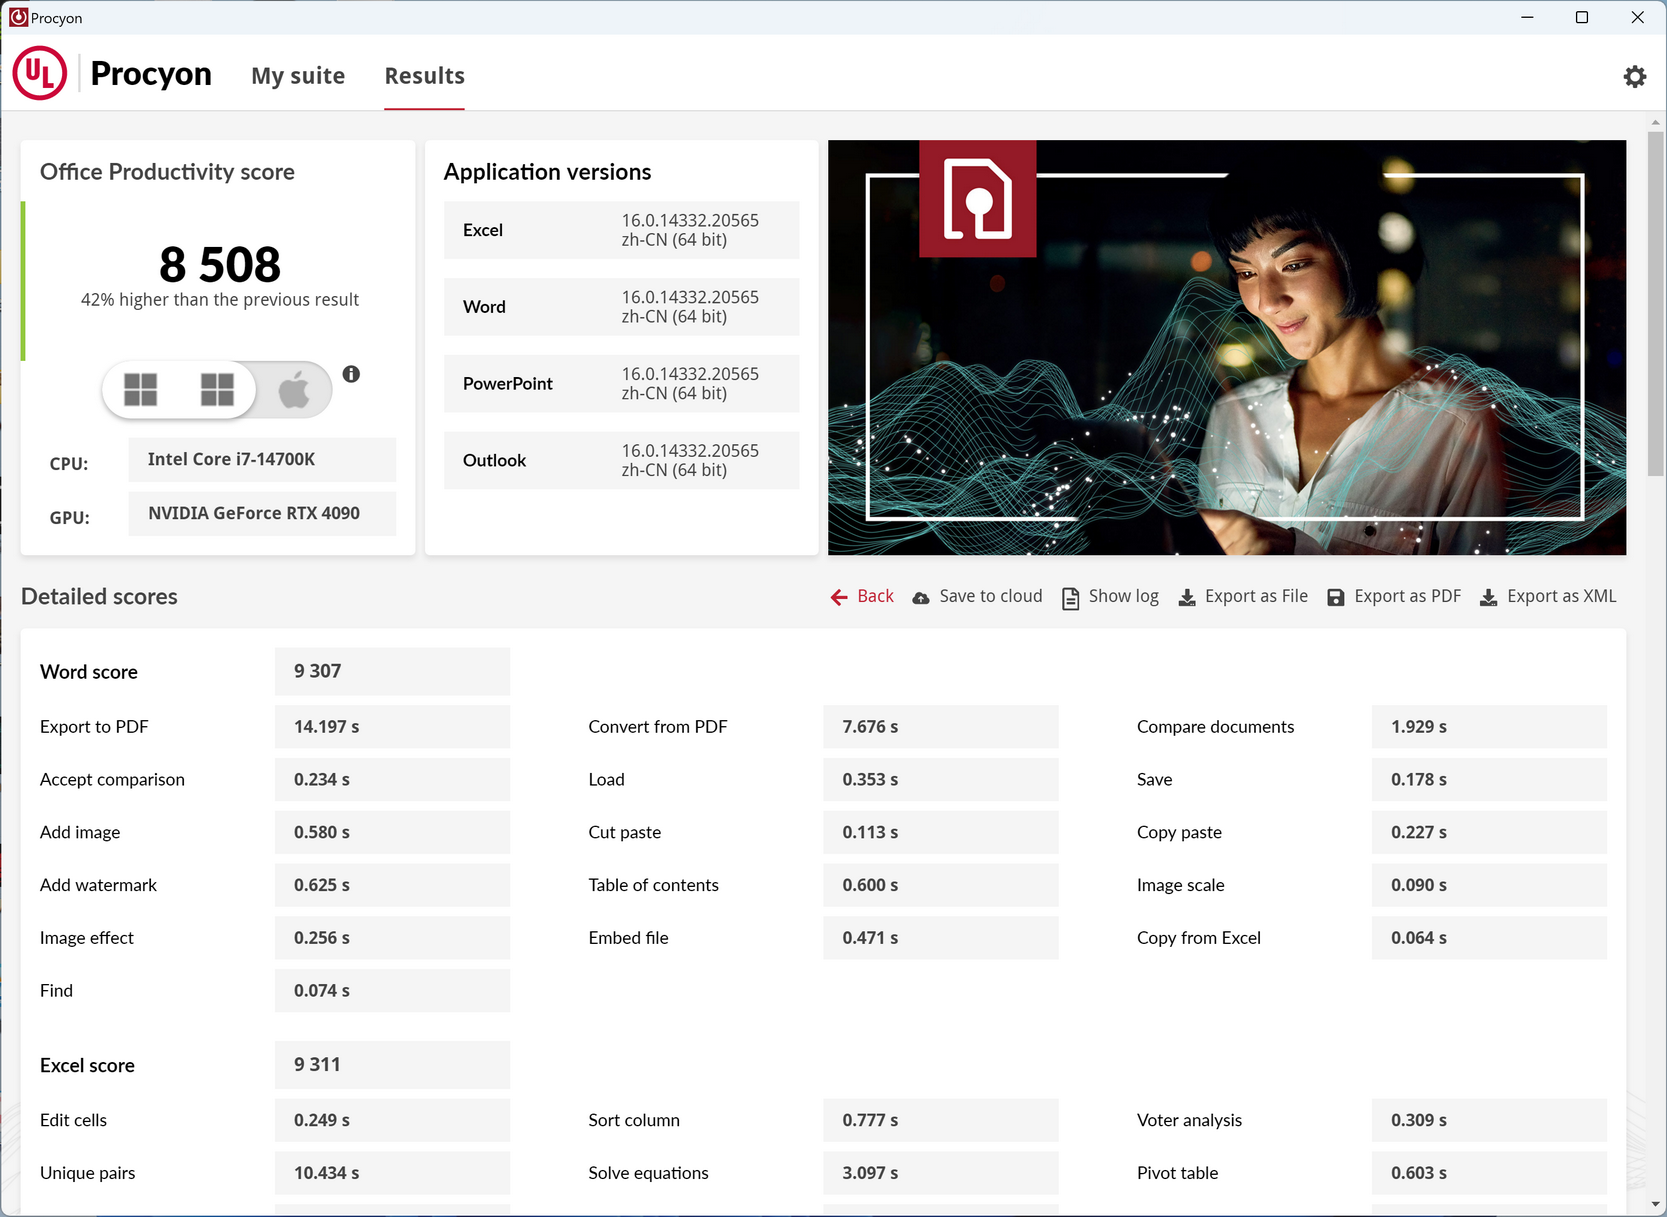Select the Apple macOS platform icon
The image size is (1667, 1217).
pos(293,389)
